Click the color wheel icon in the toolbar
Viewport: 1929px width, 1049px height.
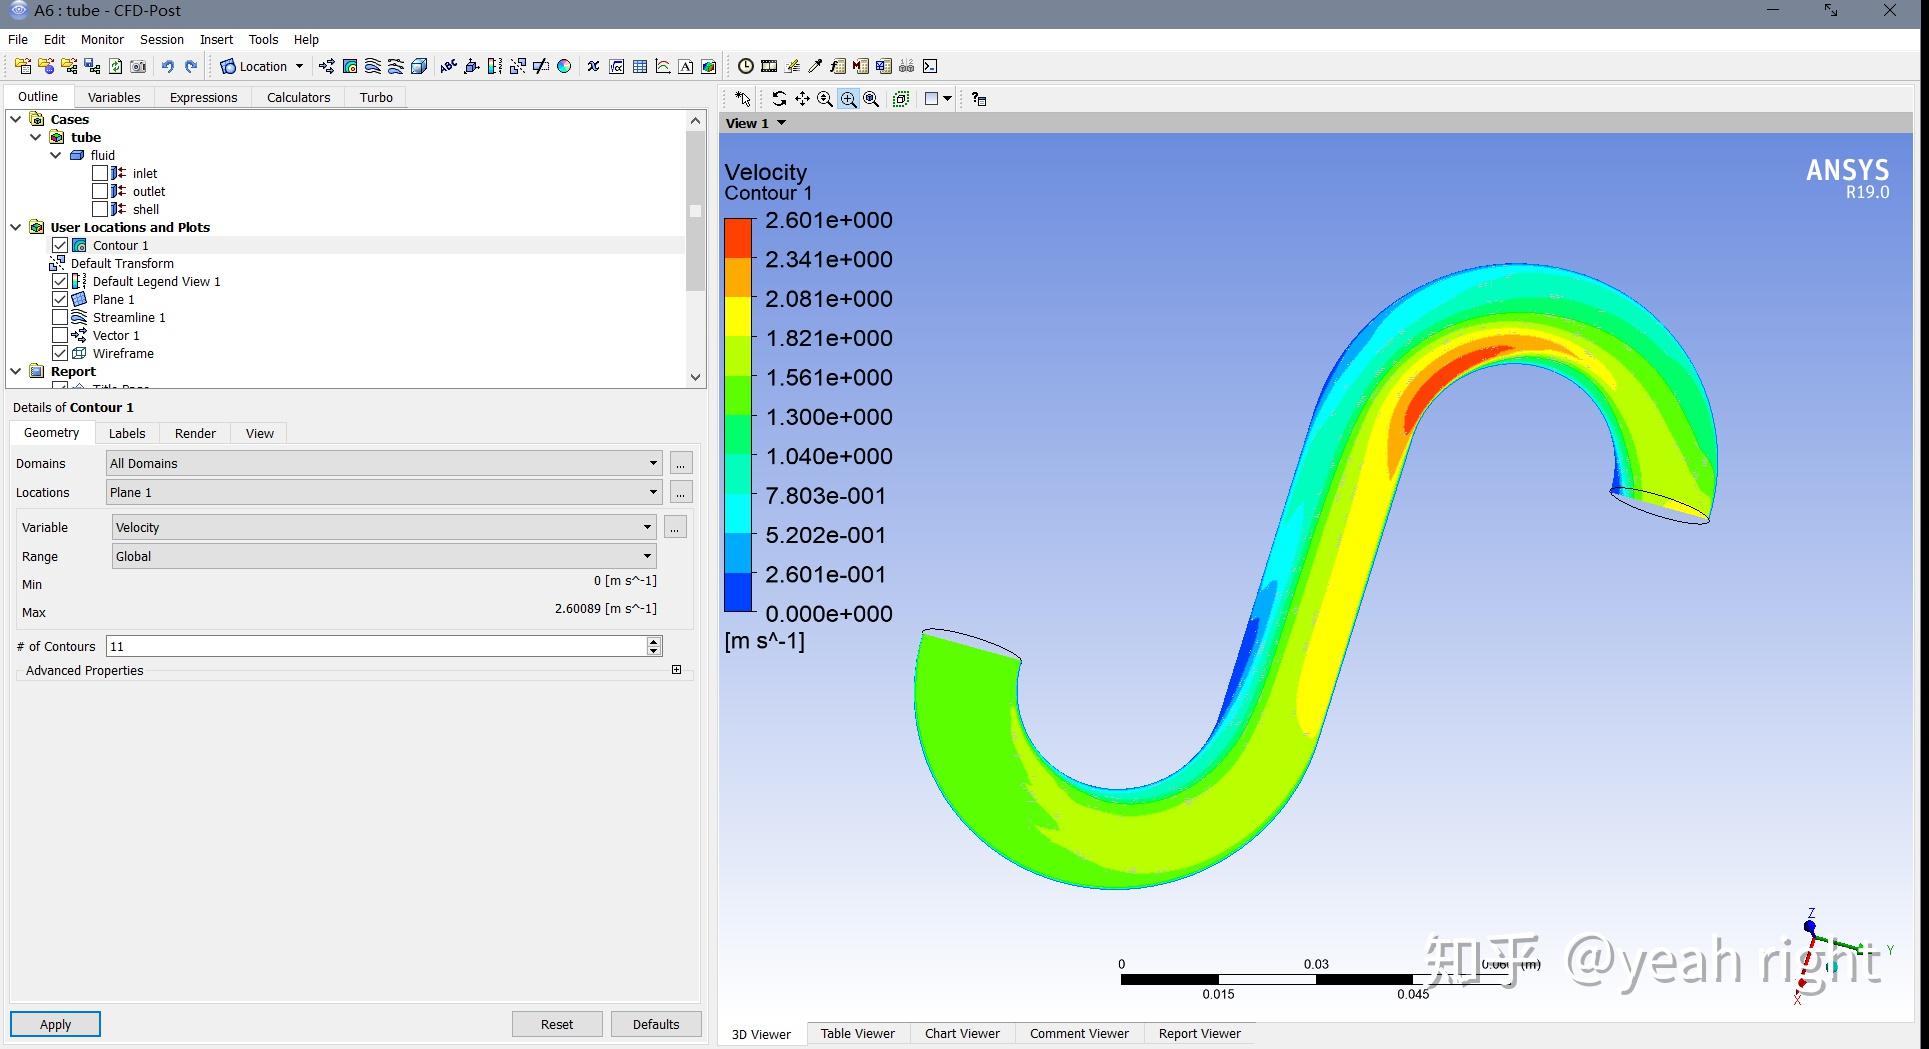(x=564, y=67)
